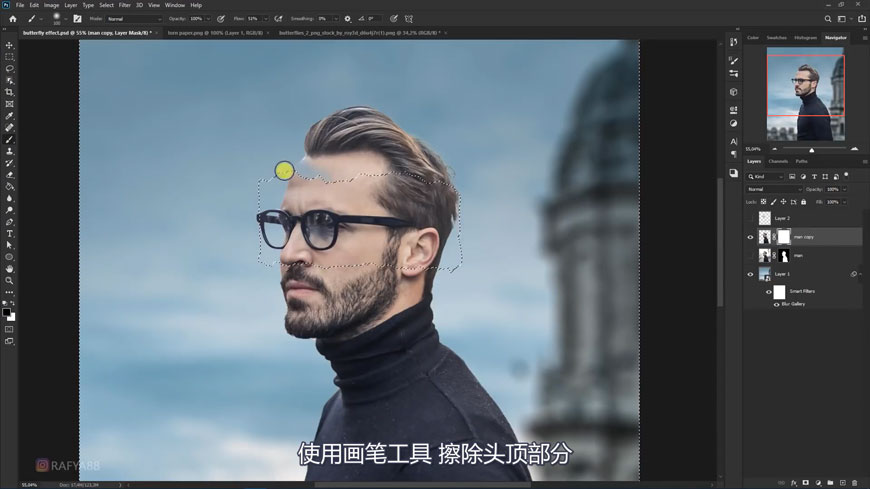The width and height of the screenshot is (870, 489).
Task: Click the lock all layer icon
Action: [x=803, y=202]
